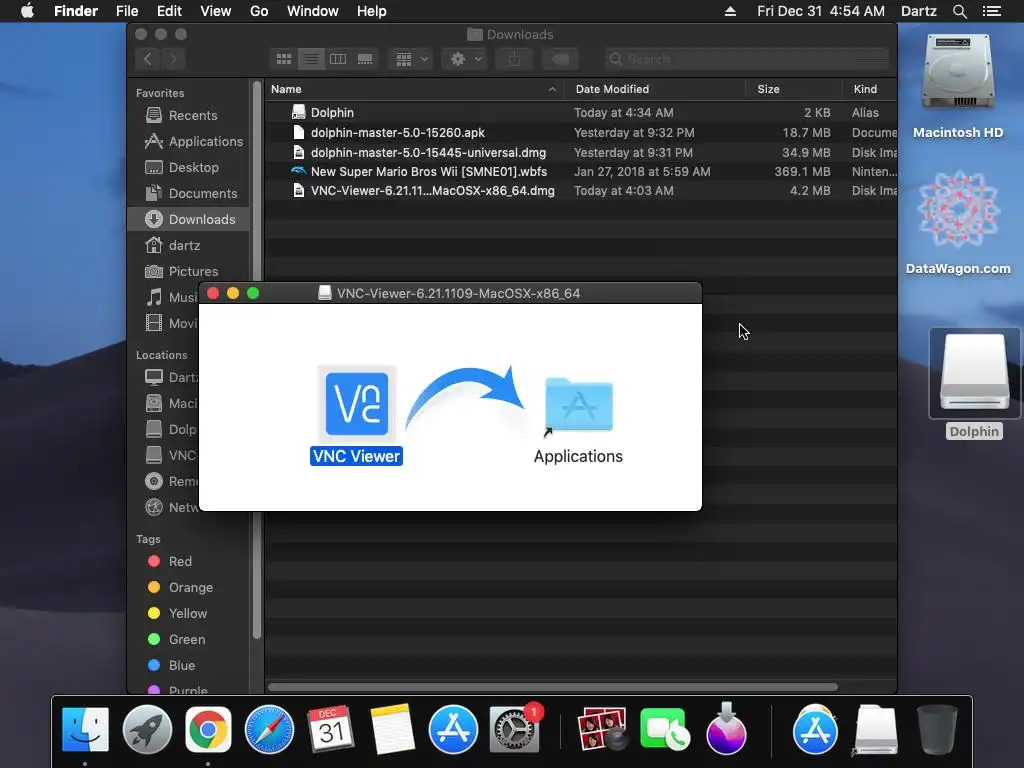Viewport: 1024px width, 768px height.
Task: Switch Finder to list view
Action: 311,59
